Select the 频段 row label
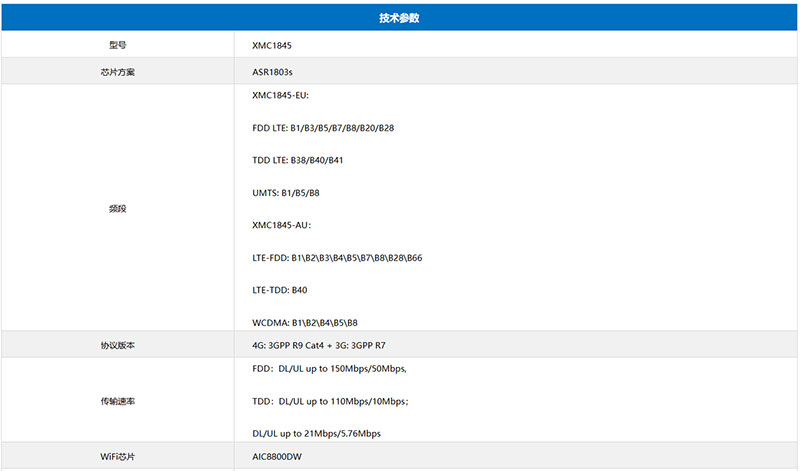Image resolution: width=800 pixels, height=471 pixels. pyautogui.click(x=118, y=209)
